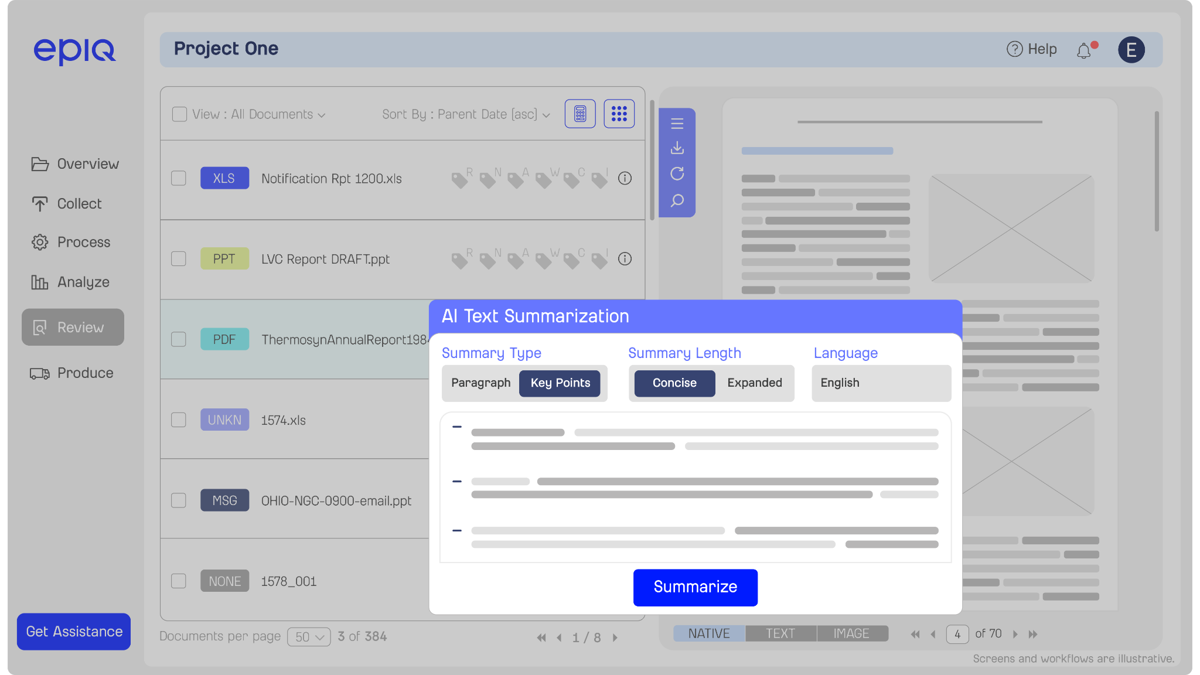Click the download icon in viewer toolbar
This screenshot has height=675, width=1200.
click(x=677, y=148)
